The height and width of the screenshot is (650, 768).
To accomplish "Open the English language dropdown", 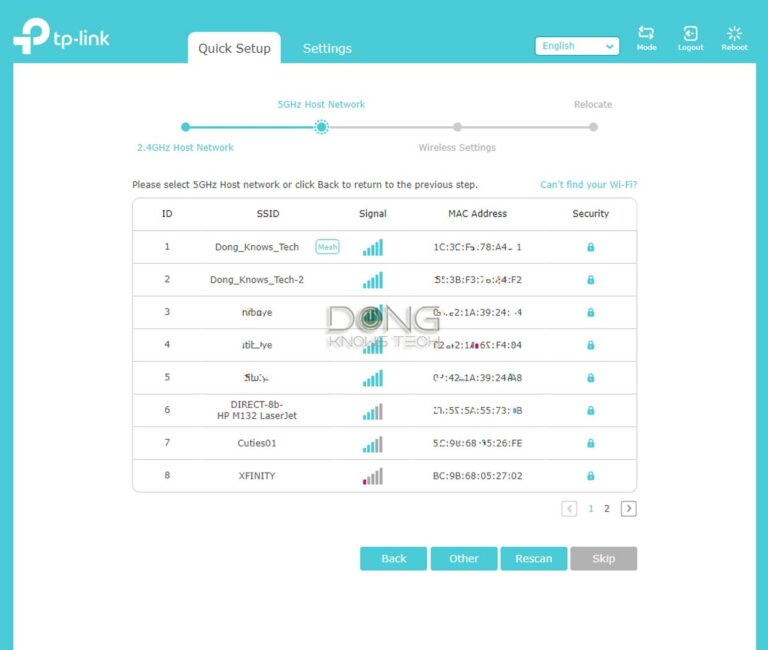I will (577, 46).
